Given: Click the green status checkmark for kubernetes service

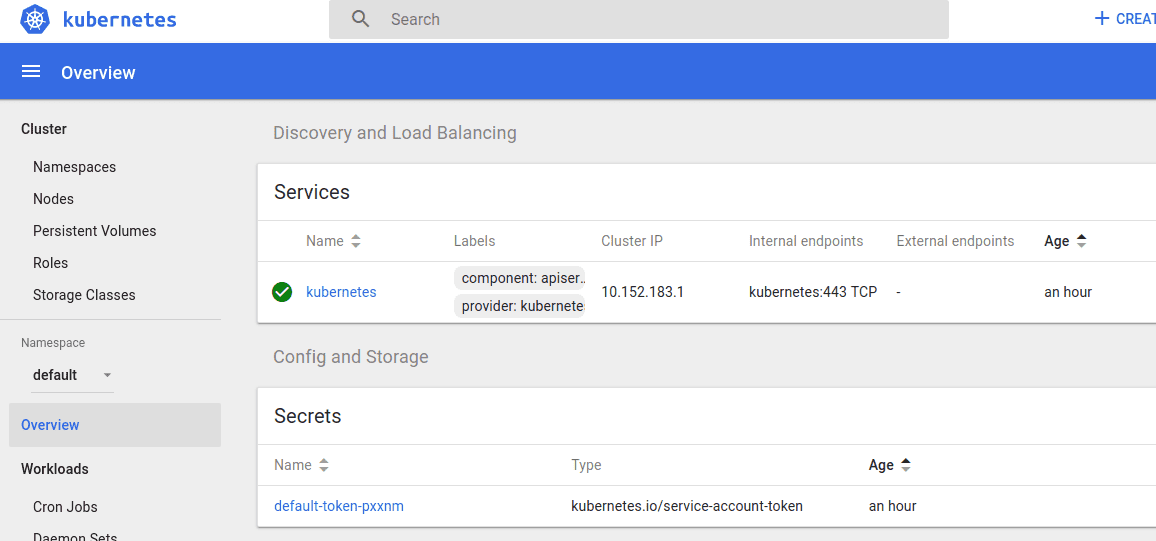Looking at the screenshot, I should (x=282, y=292).
